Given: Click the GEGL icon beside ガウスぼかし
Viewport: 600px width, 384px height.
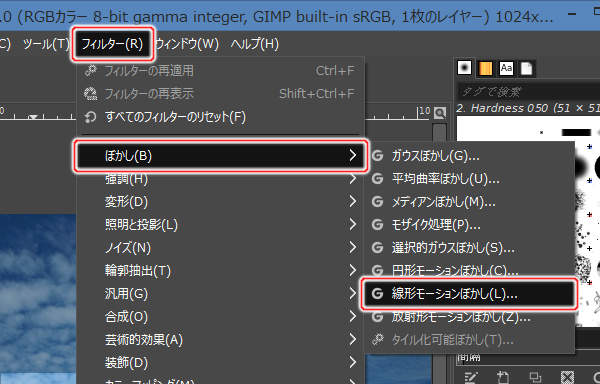Looking at the screenshot, I should pos(377,156).
